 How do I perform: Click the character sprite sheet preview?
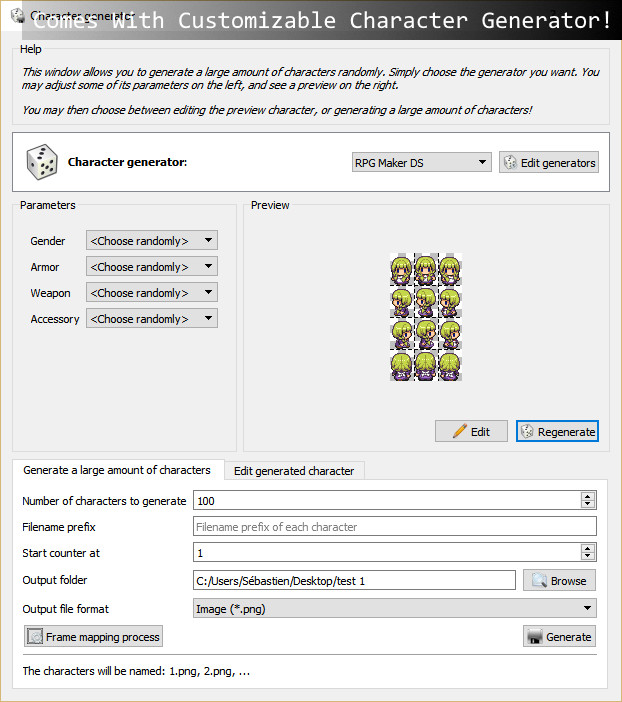click(425, 316)
